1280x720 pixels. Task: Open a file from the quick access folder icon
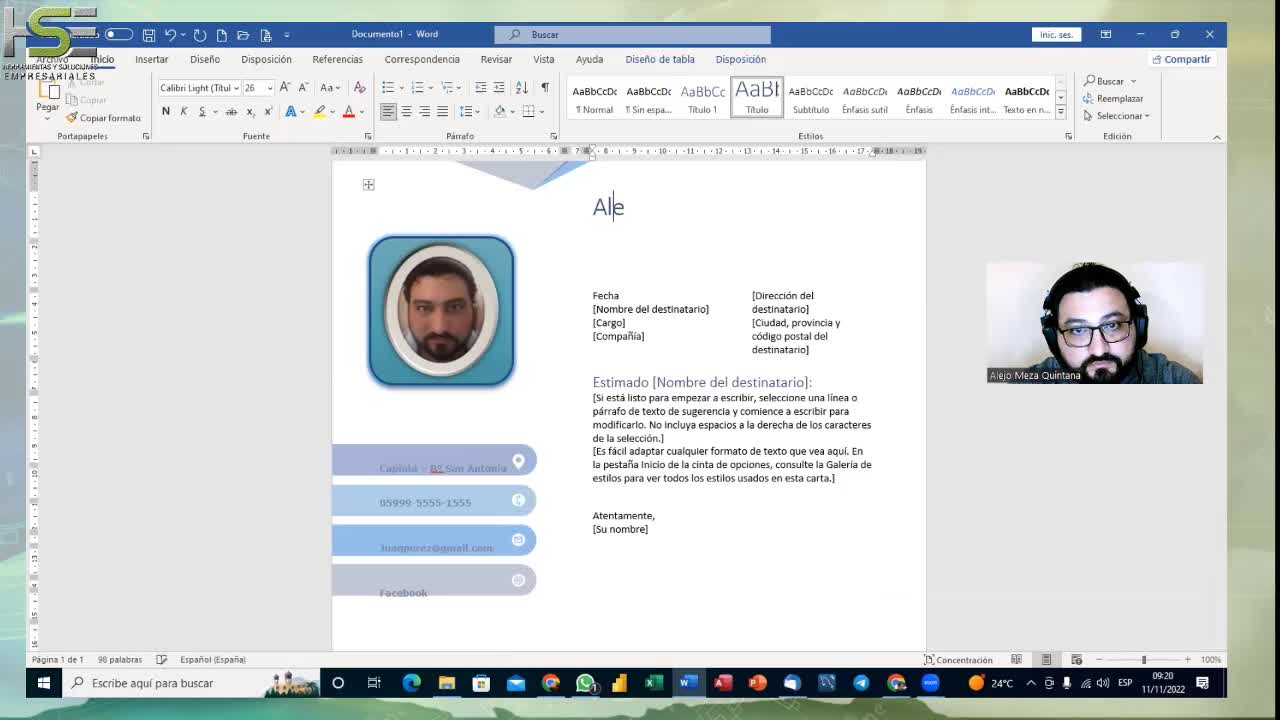[243, 35]
